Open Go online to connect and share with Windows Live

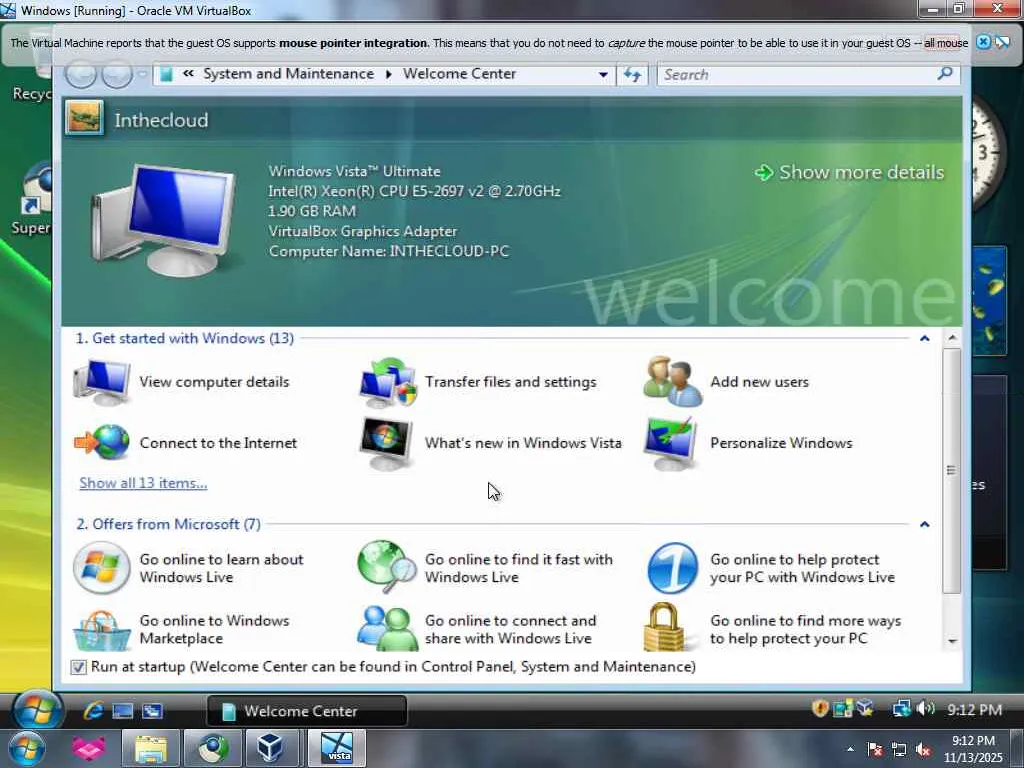tap(477, 630)
